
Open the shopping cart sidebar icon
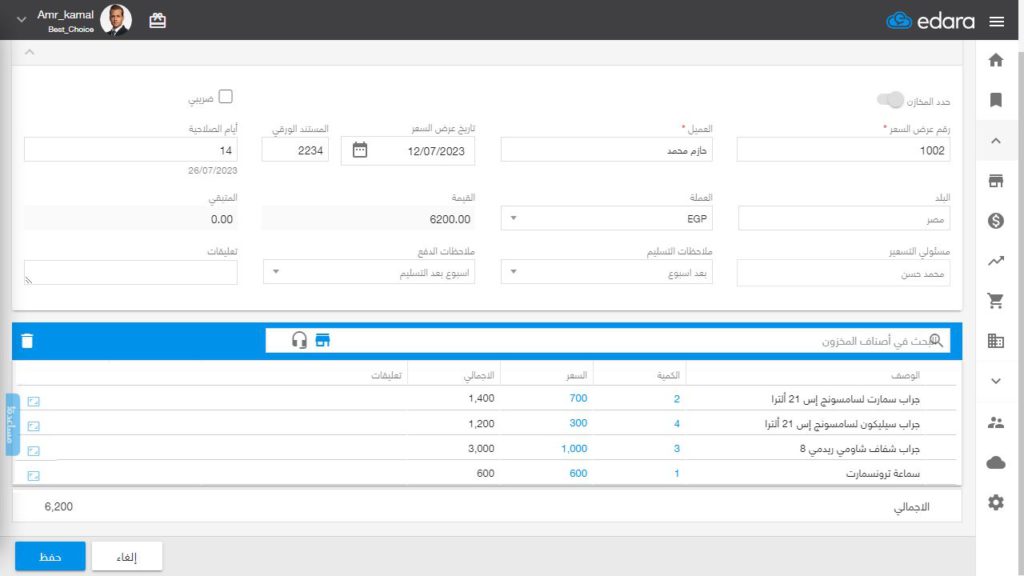pyautogui.click(x=995, y=300)
